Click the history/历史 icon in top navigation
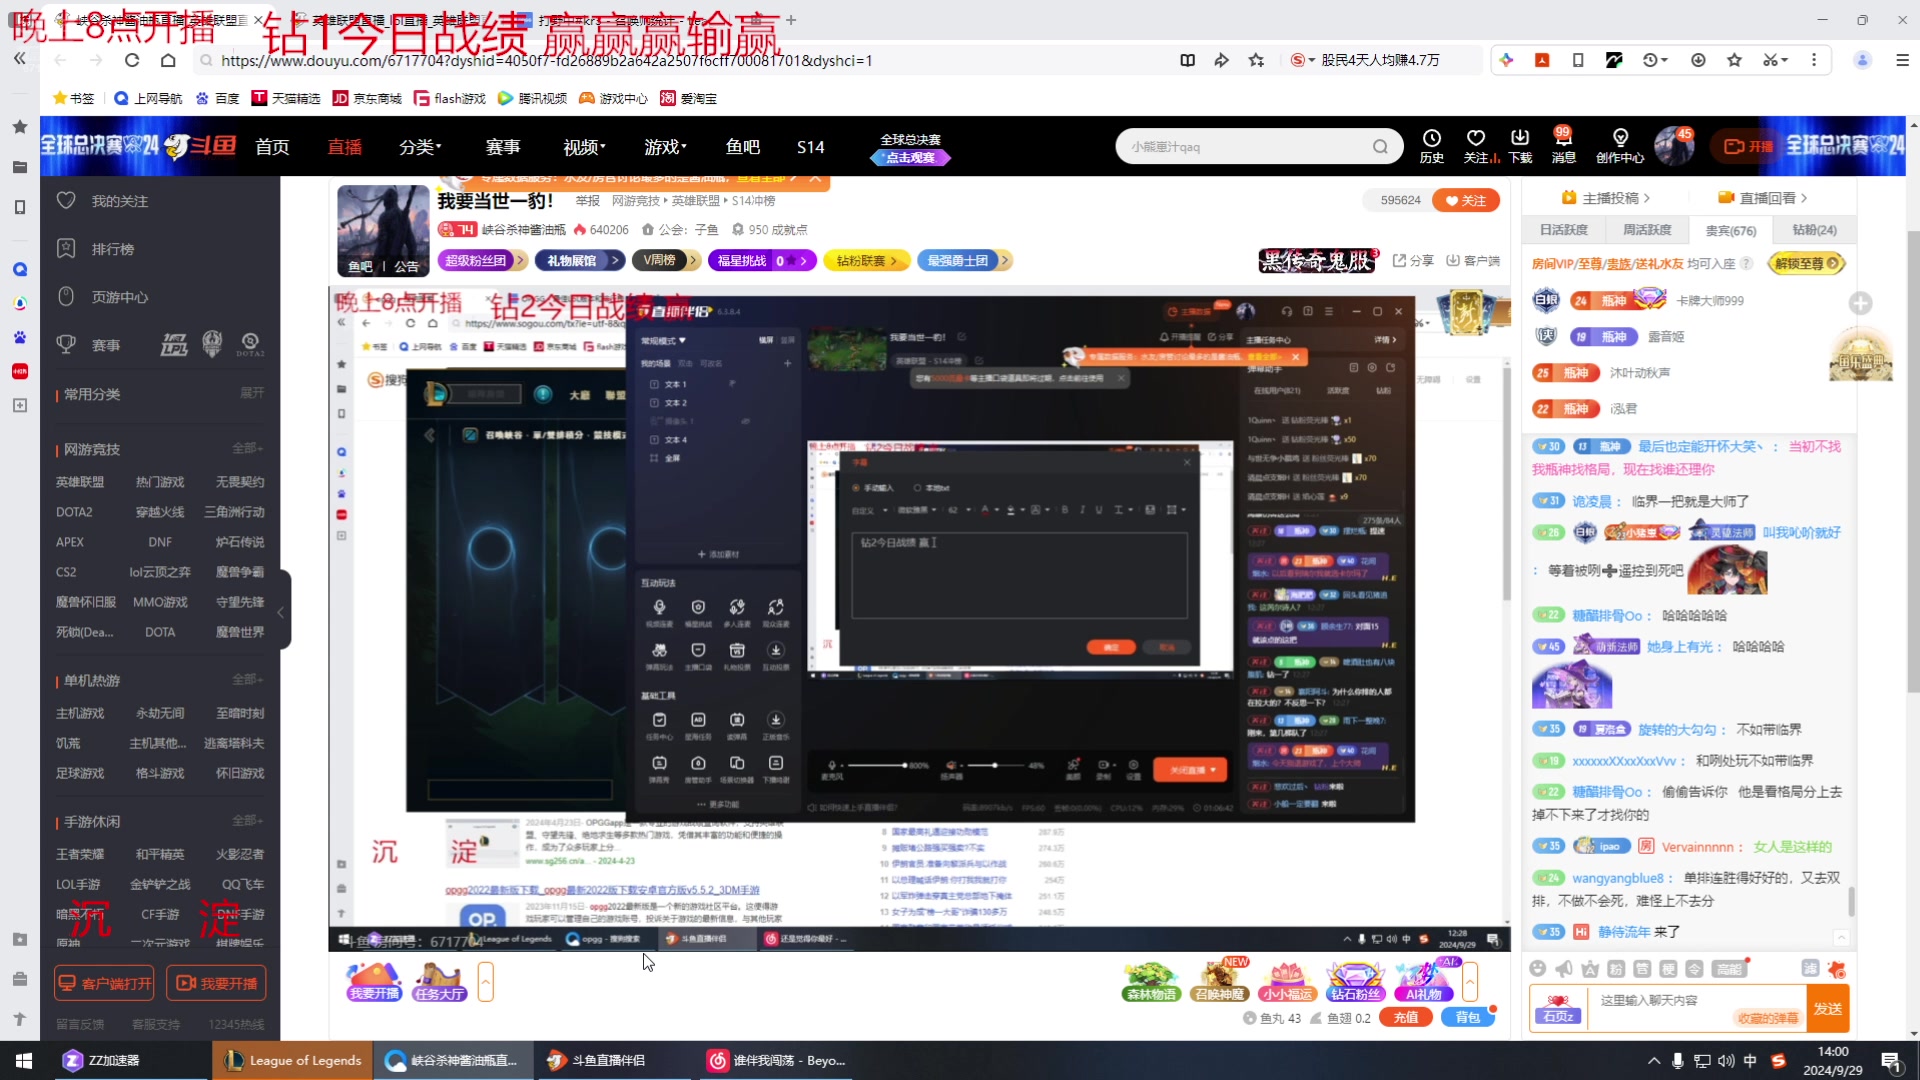Screen dimensions: 1920x1080 [1432, 145]
